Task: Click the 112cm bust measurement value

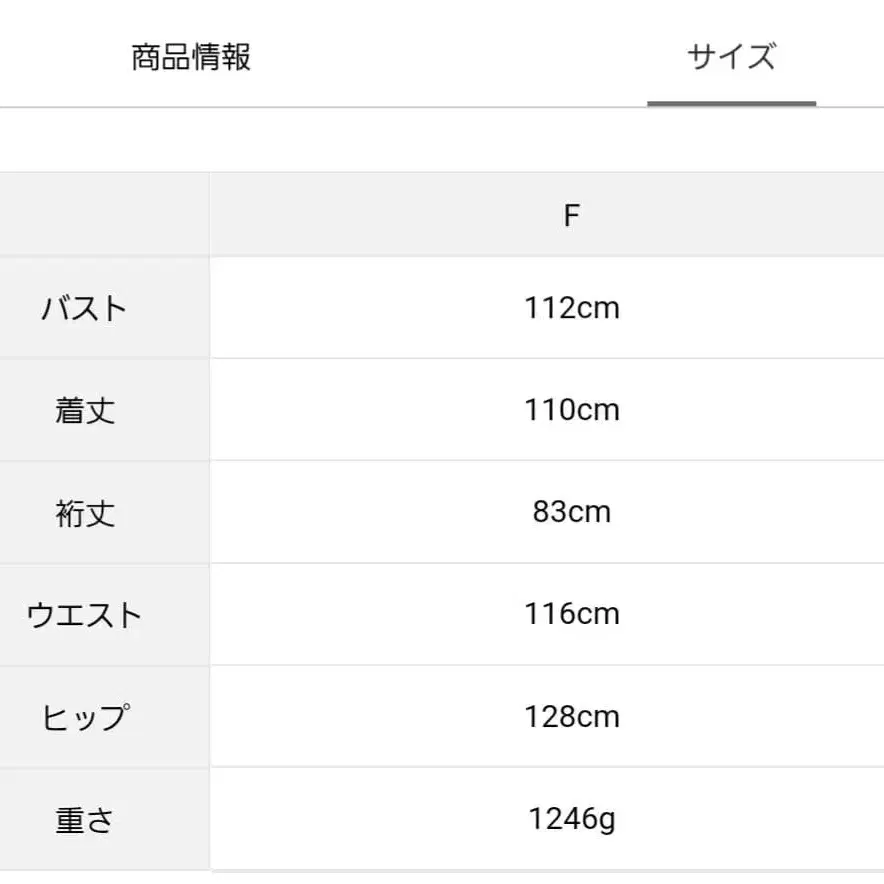Action: point(572,308)
